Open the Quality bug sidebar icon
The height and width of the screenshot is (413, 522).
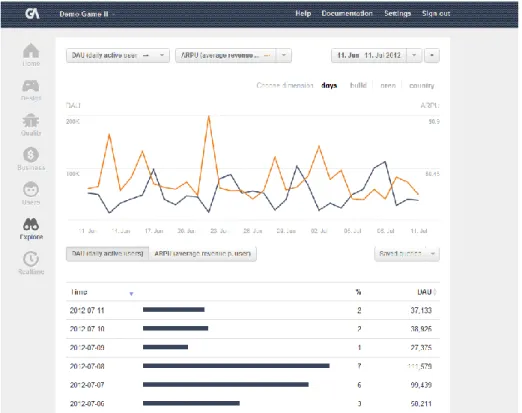31,125
